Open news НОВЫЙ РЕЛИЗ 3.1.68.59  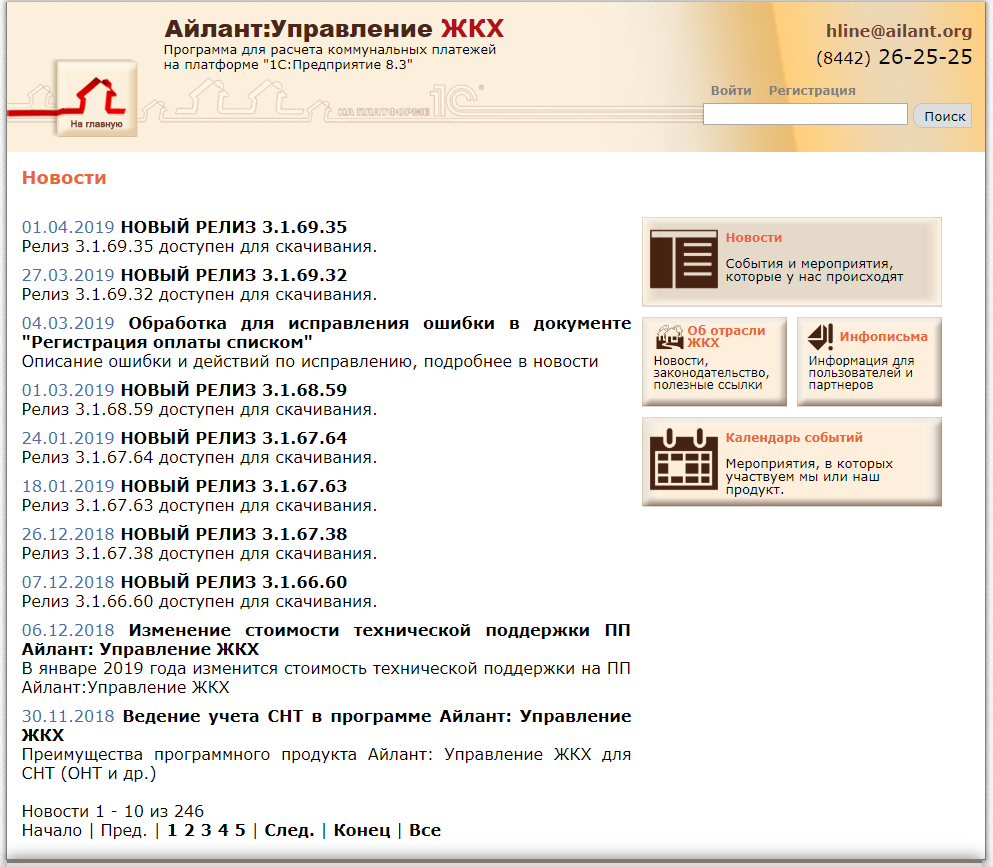(x=234, y=389)
